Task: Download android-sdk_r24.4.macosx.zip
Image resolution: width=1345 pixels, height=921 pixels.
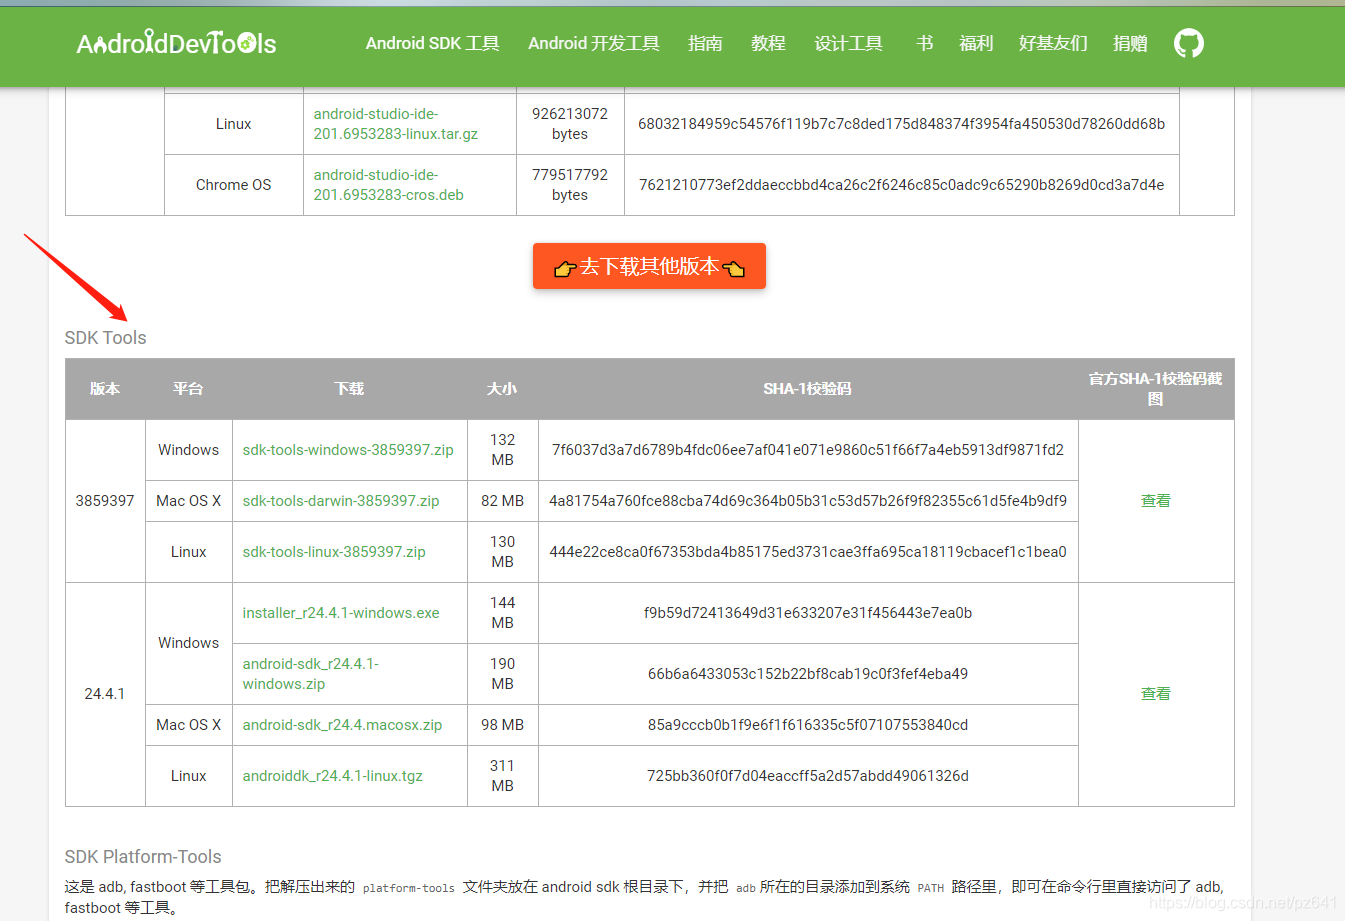Action: (342, 725)
